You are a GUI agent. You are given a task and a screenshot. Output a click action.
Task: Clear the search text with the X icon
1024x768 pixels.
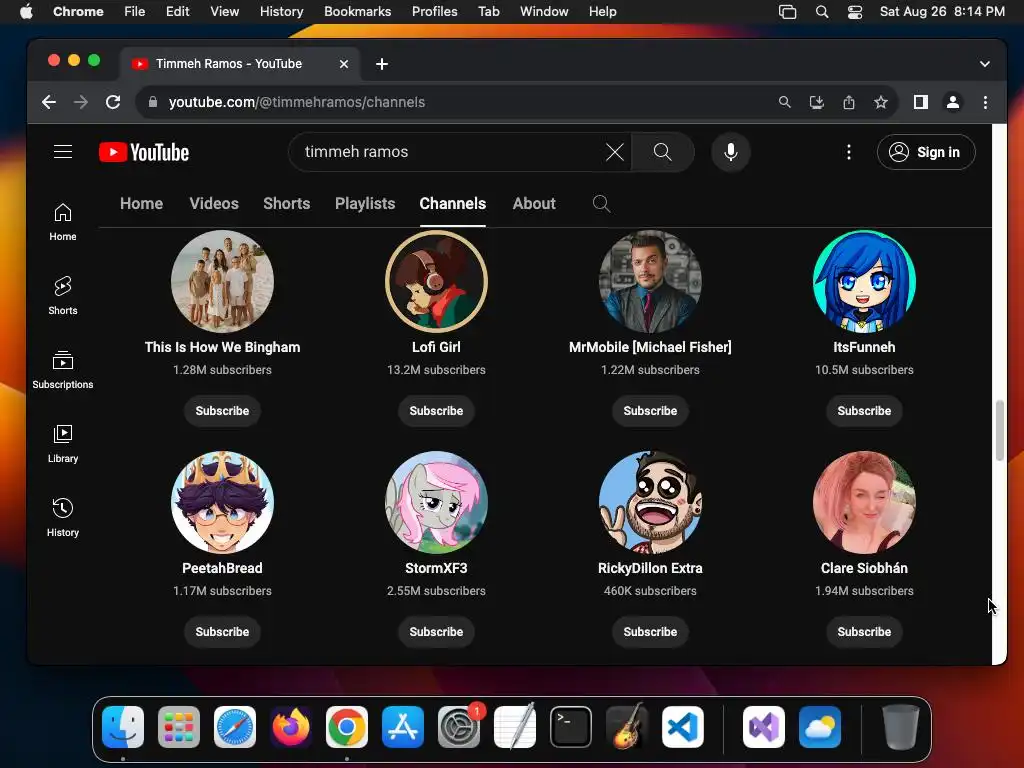615,152
